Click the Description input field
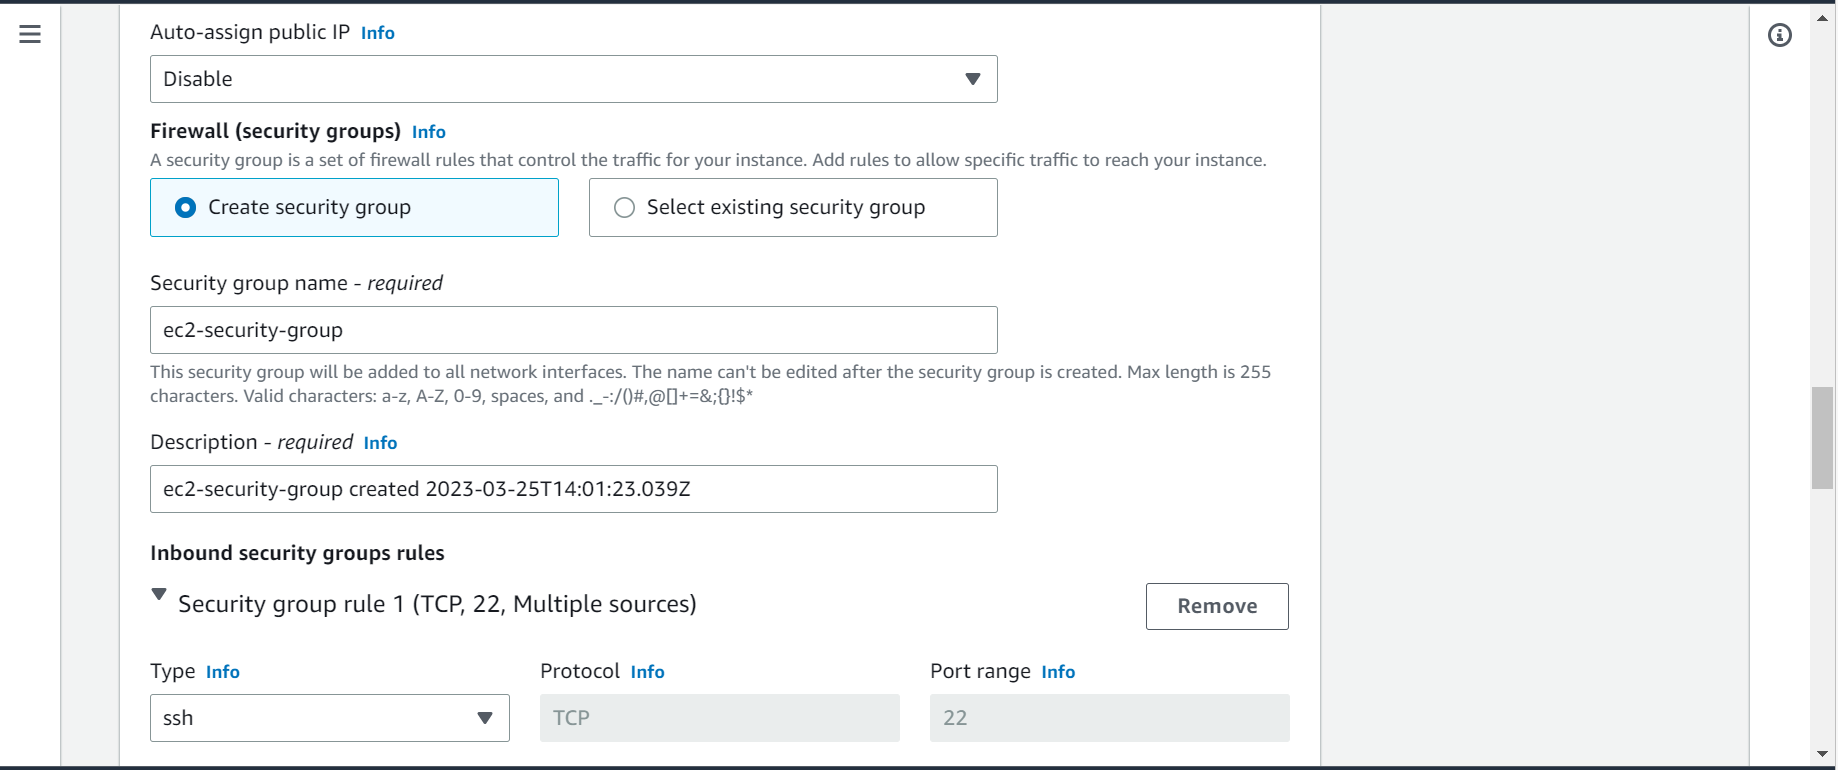The image size is (1838, 770). click(574, 489)
